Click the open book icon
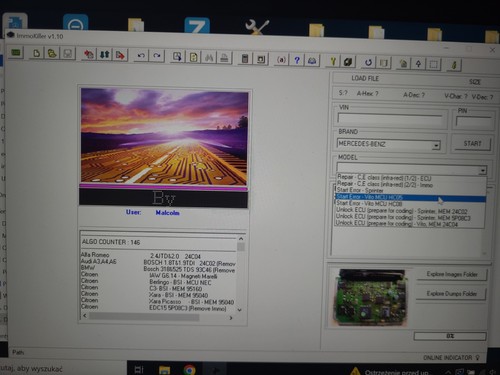This screenshot has width=500, height=375. [x=312, y=60]
